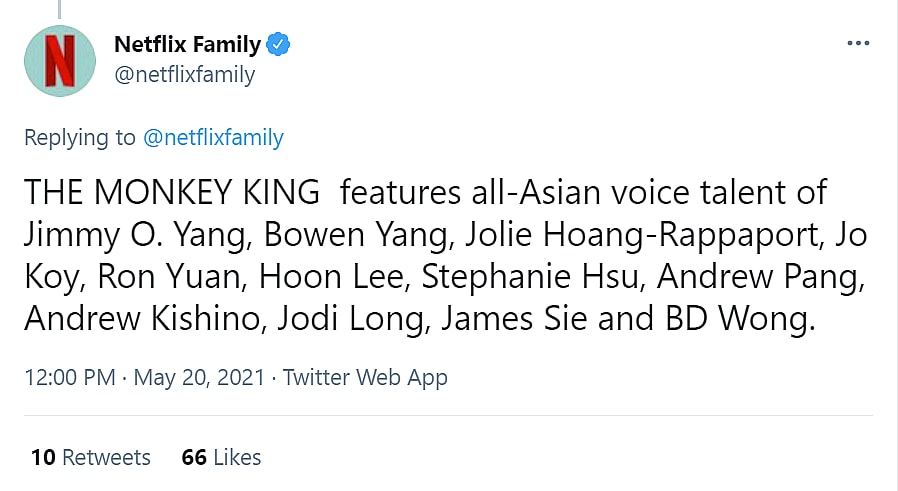Click the name Jolie Hoang-Rappaport
898x491 pixels.
[600, 235]
